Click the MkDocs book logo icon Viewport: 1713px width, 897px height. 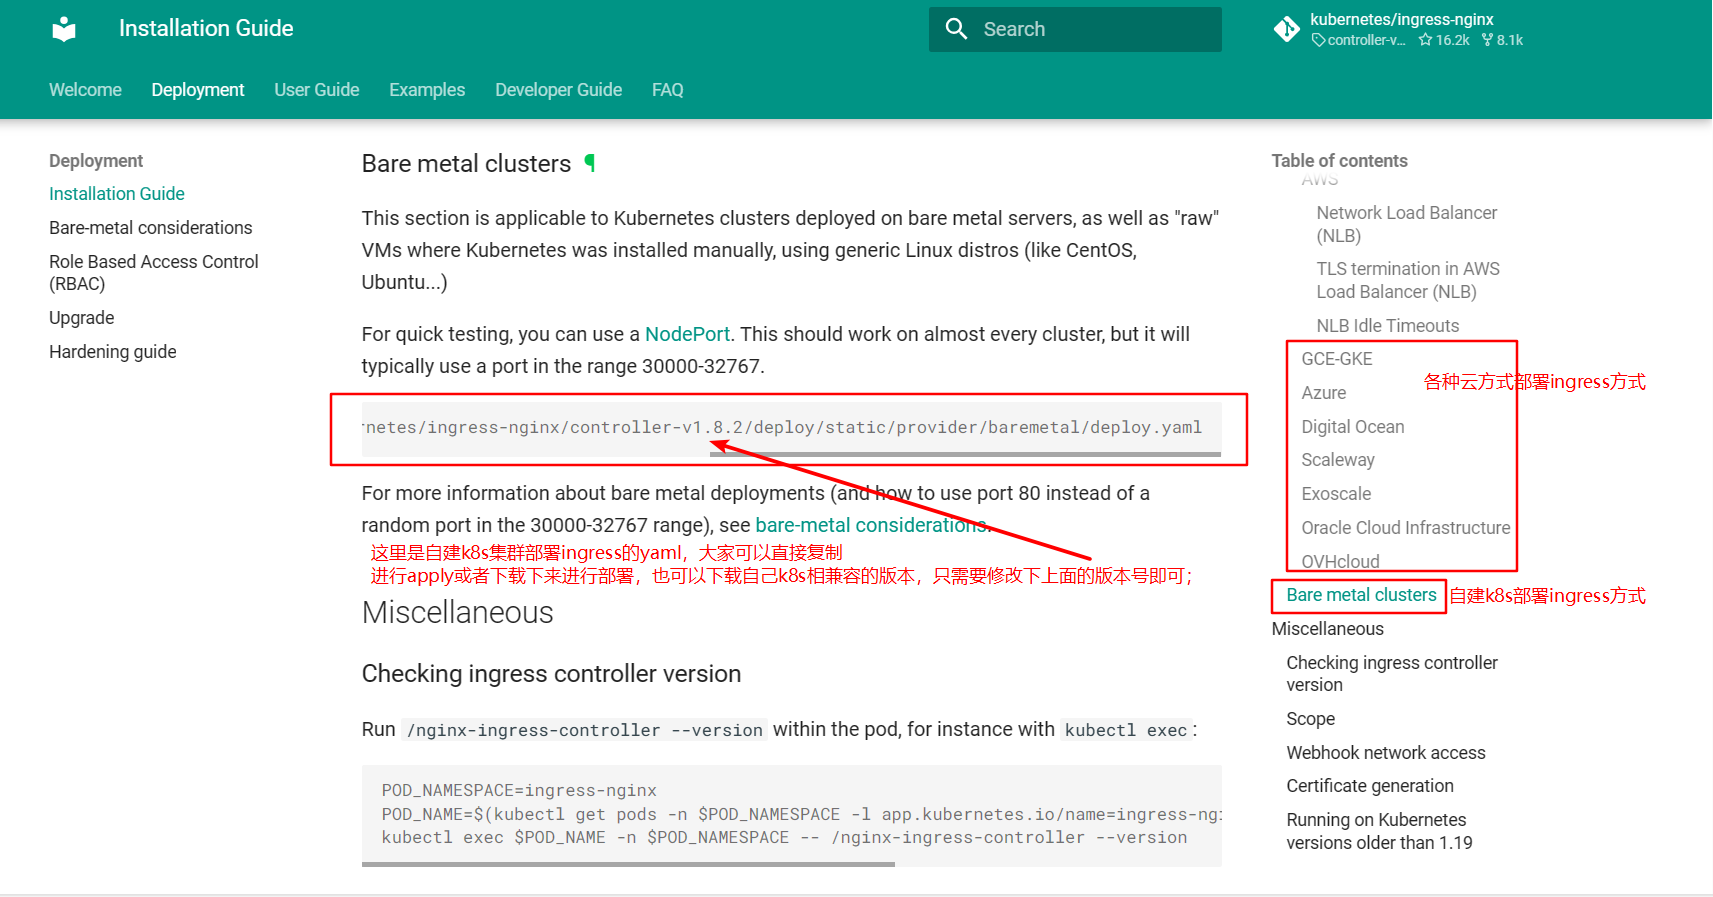click(64, 29)
